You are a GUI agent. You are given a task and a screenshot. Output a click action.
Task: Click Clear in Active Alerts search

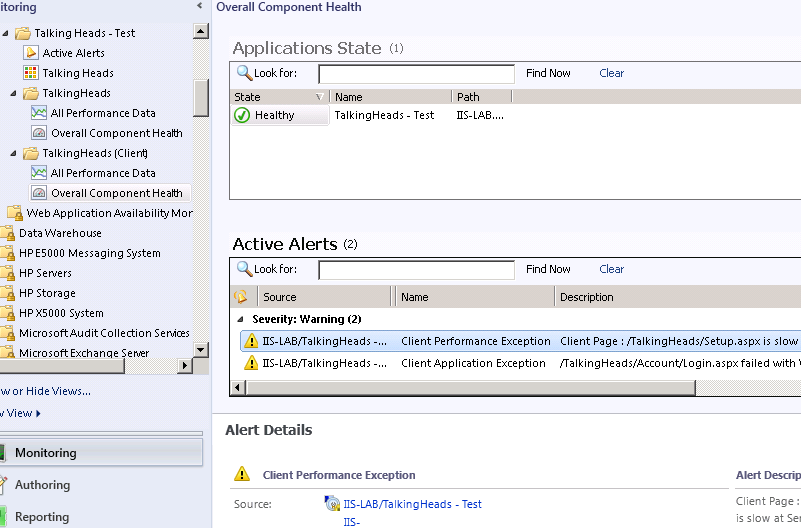pos(611,269)
